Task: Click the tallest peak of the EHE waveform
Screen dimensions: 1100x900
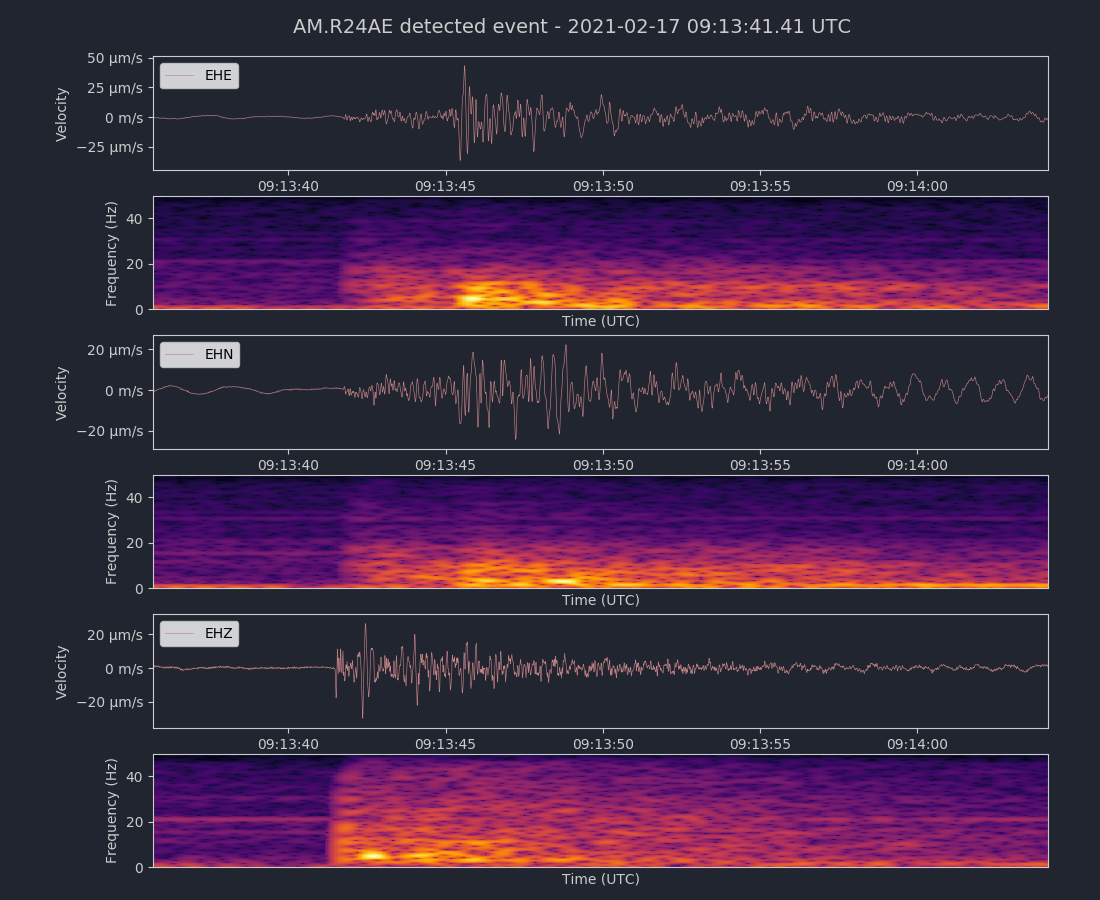Action: pos(464,68)
